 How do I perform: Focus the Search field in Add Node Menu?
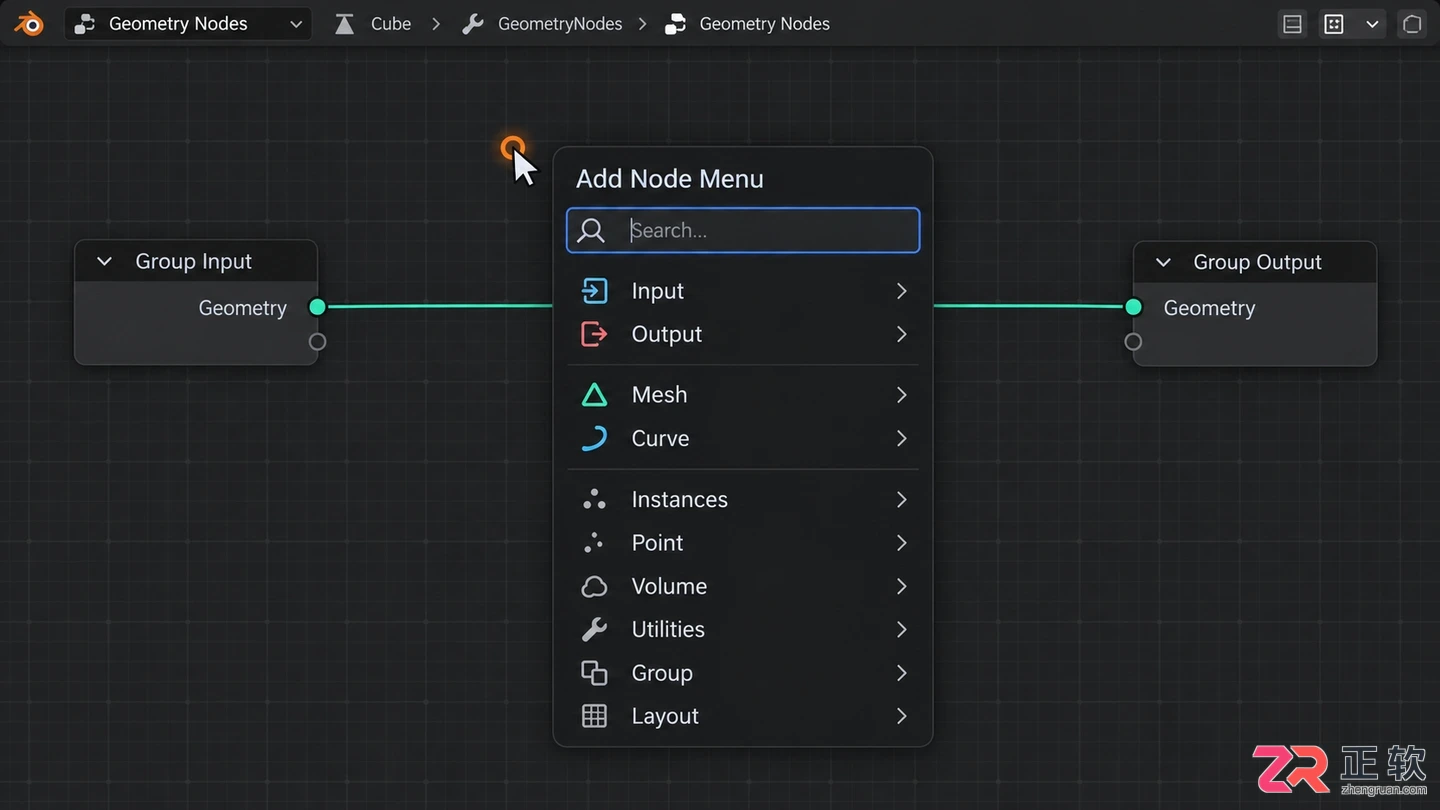(743, 230)
